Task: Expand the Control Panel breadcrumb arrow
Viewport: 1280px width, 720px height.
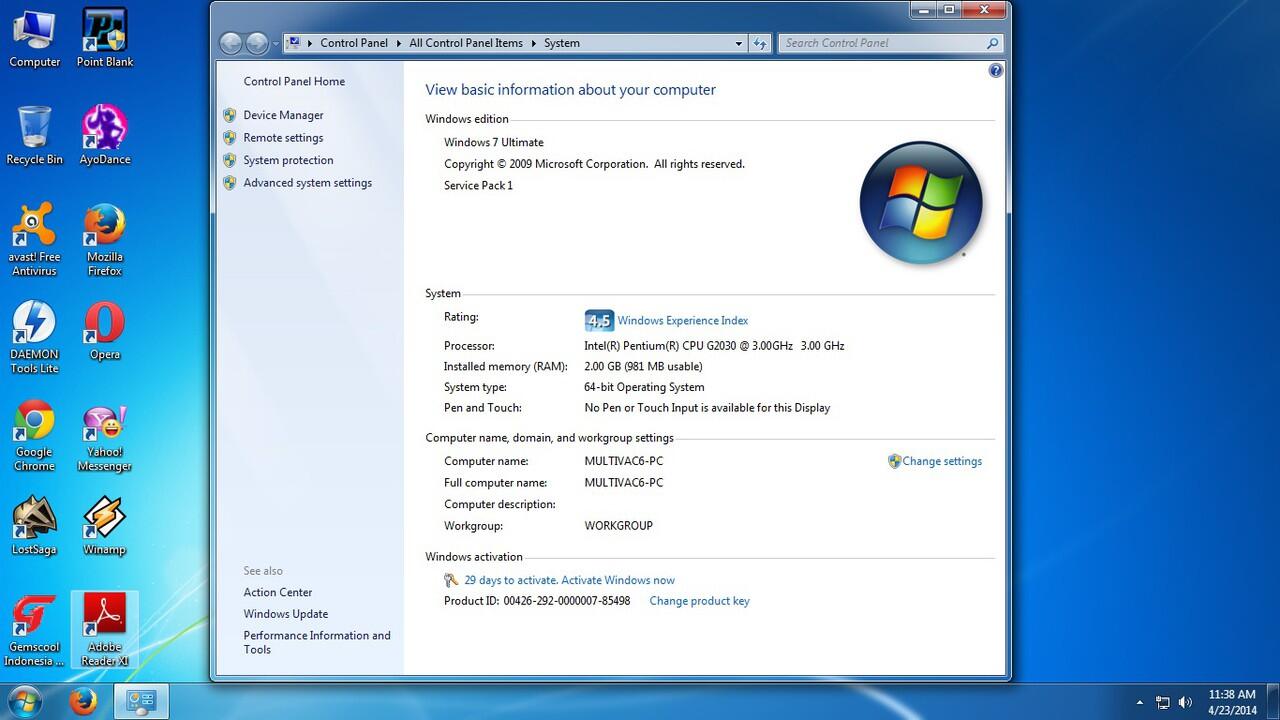Action: [x=398, y=43]
